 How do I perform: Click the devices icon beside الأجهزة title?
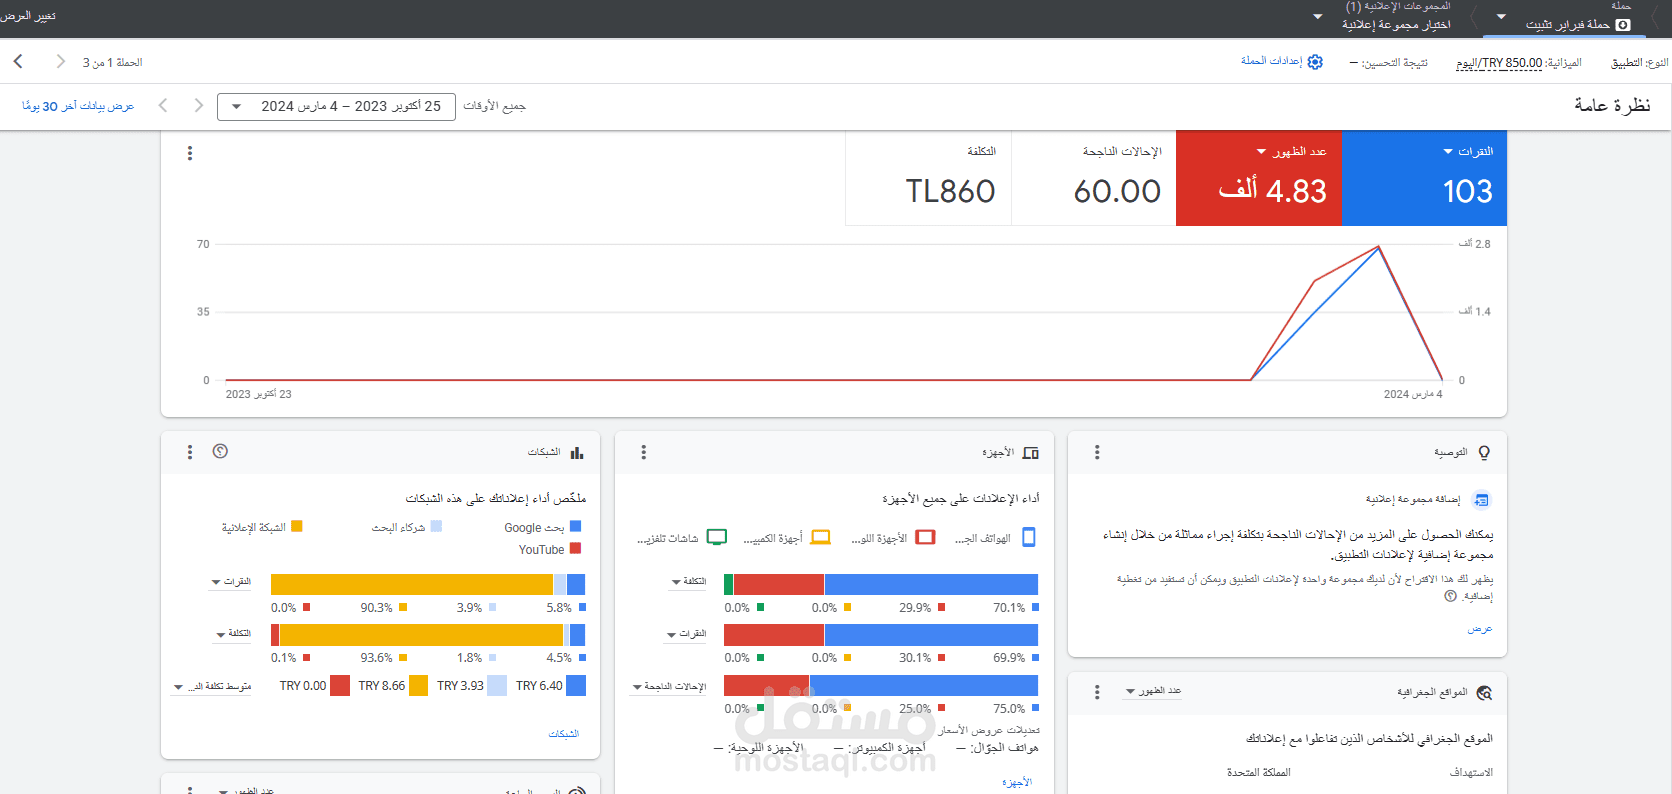[1031, 453]
